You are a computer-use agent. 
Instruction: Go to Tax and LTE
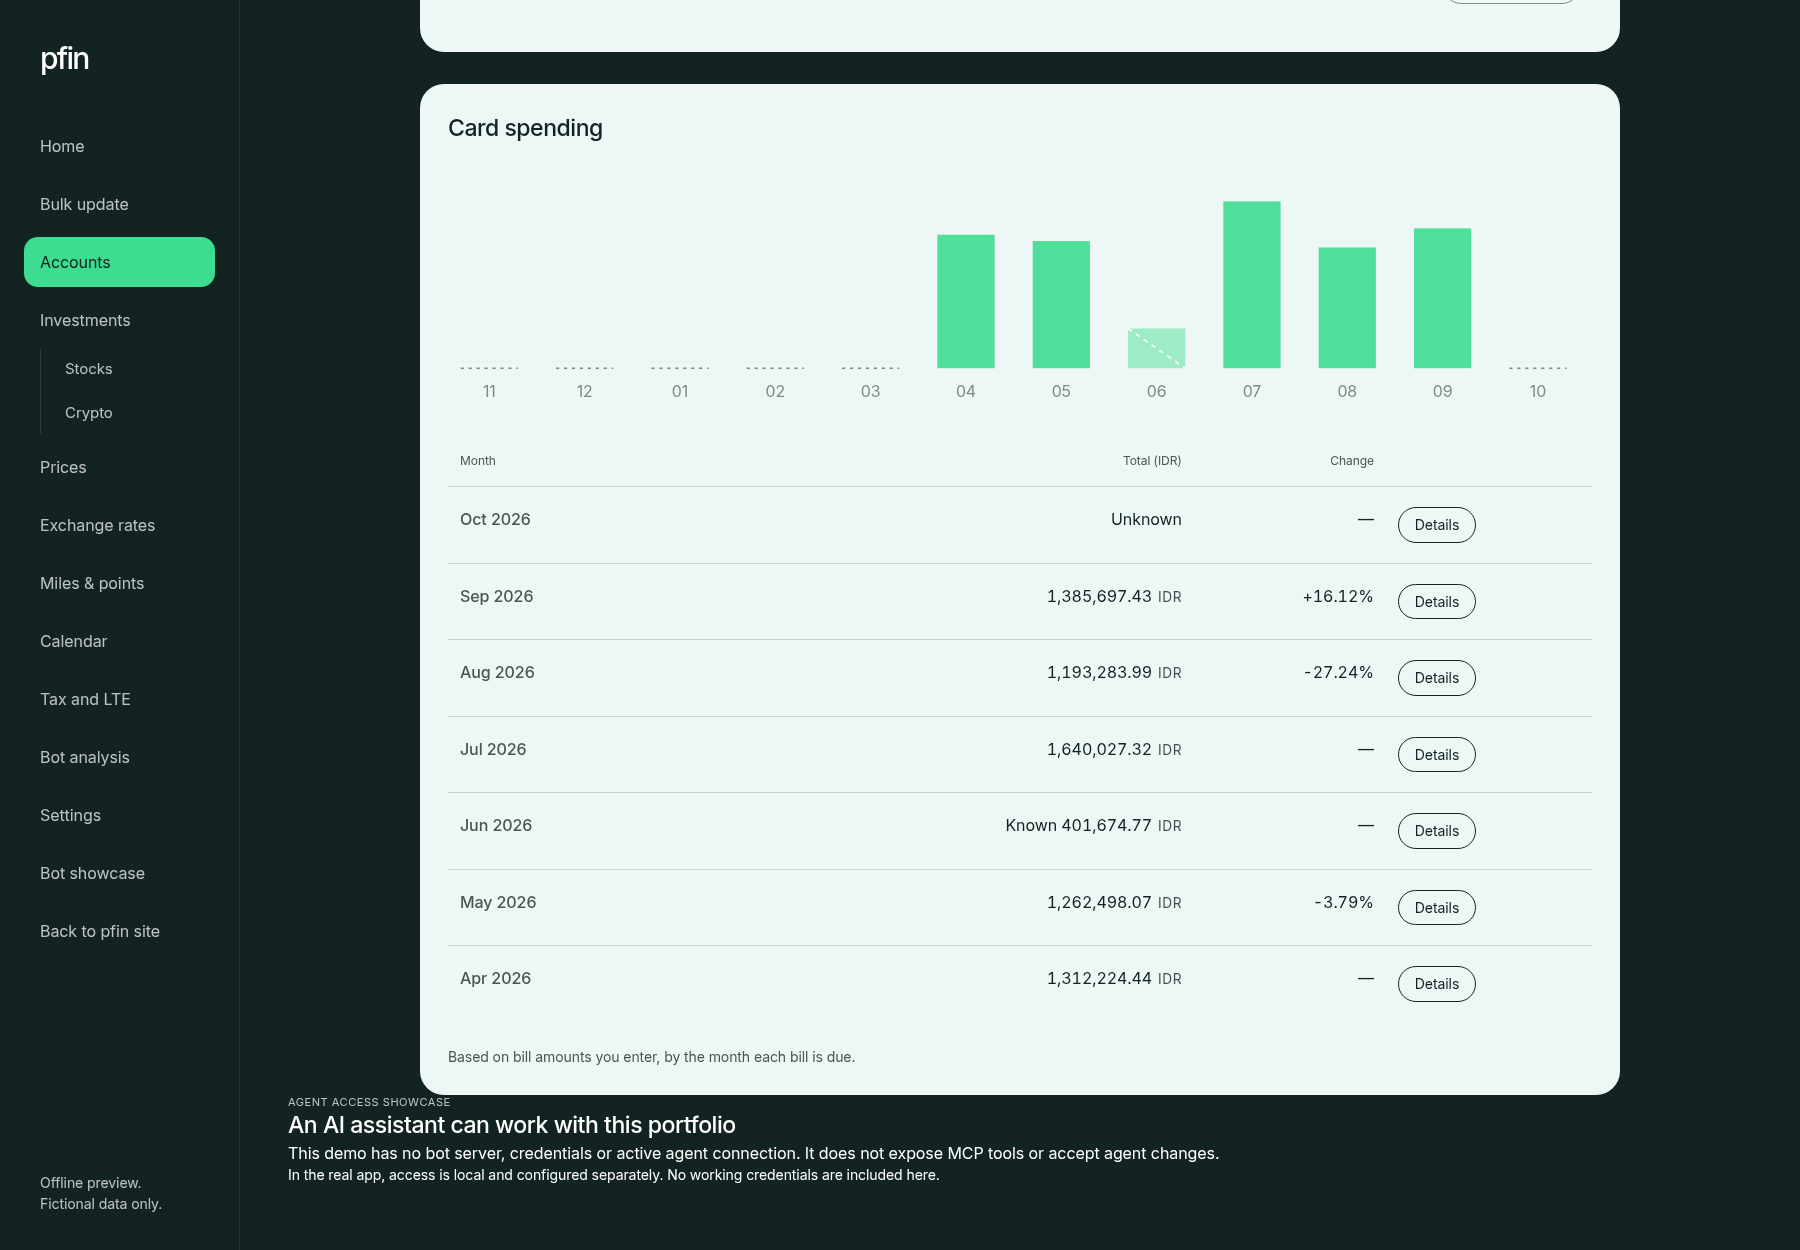click(x=119, y=699)
